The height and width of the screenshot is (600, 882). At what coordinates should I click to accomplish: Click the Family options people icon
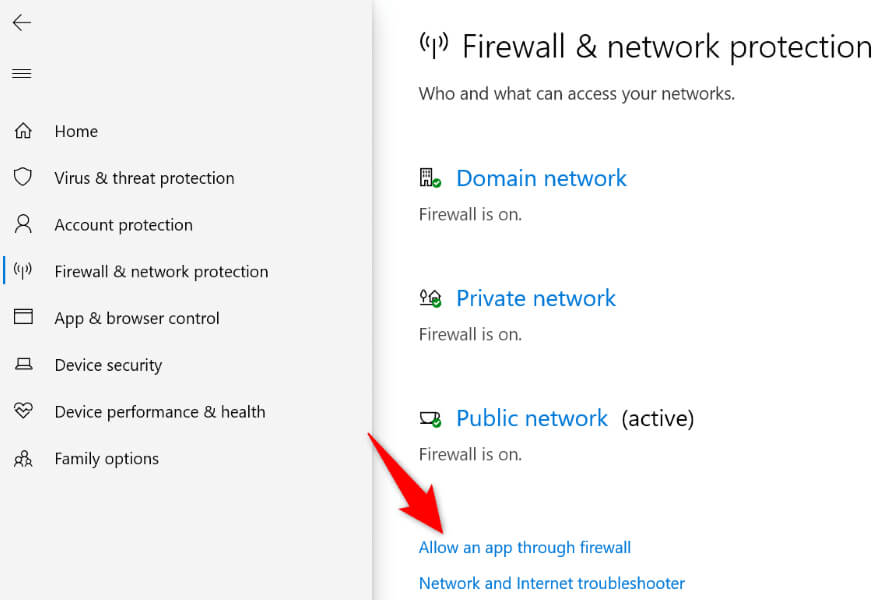point(23,458)
